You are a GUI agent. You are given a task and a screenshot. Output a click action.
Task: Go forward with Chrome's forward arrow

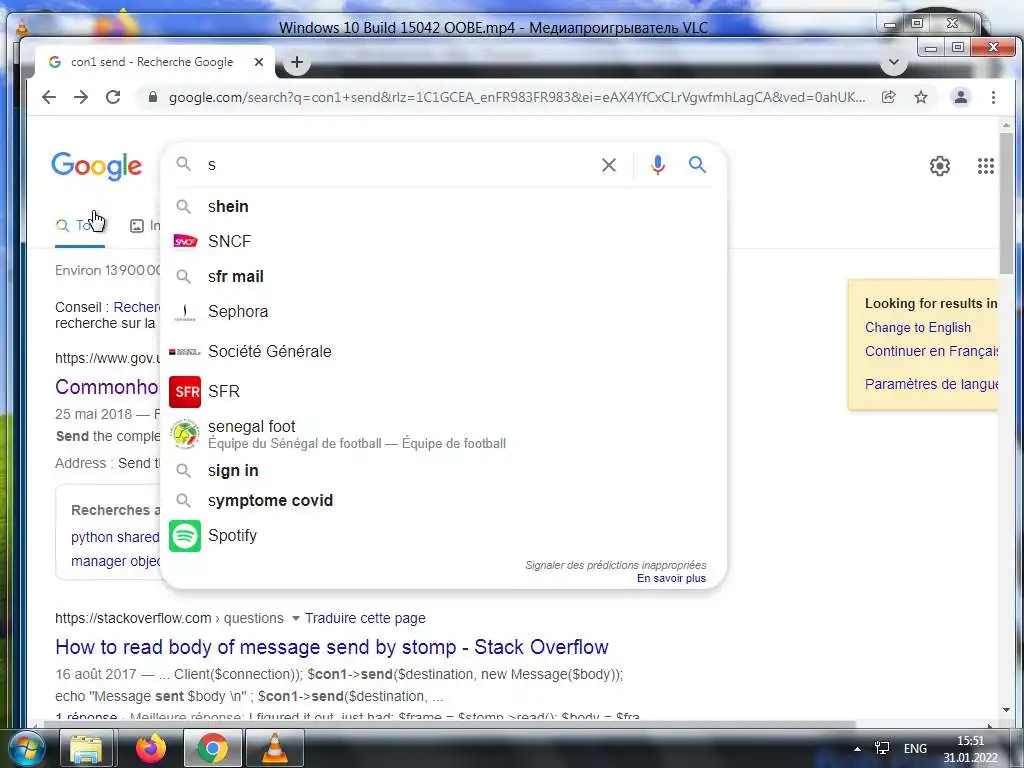point(81,97)
